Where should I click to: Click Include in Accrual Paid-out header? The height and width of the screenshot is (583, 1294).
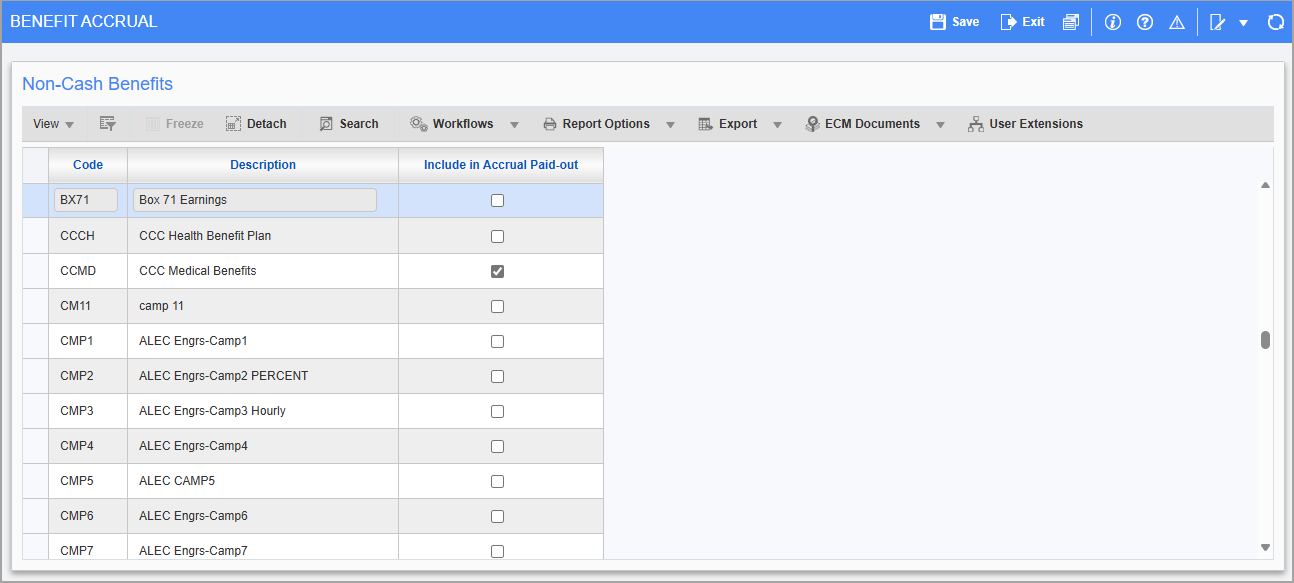click(x=501, y=165)
